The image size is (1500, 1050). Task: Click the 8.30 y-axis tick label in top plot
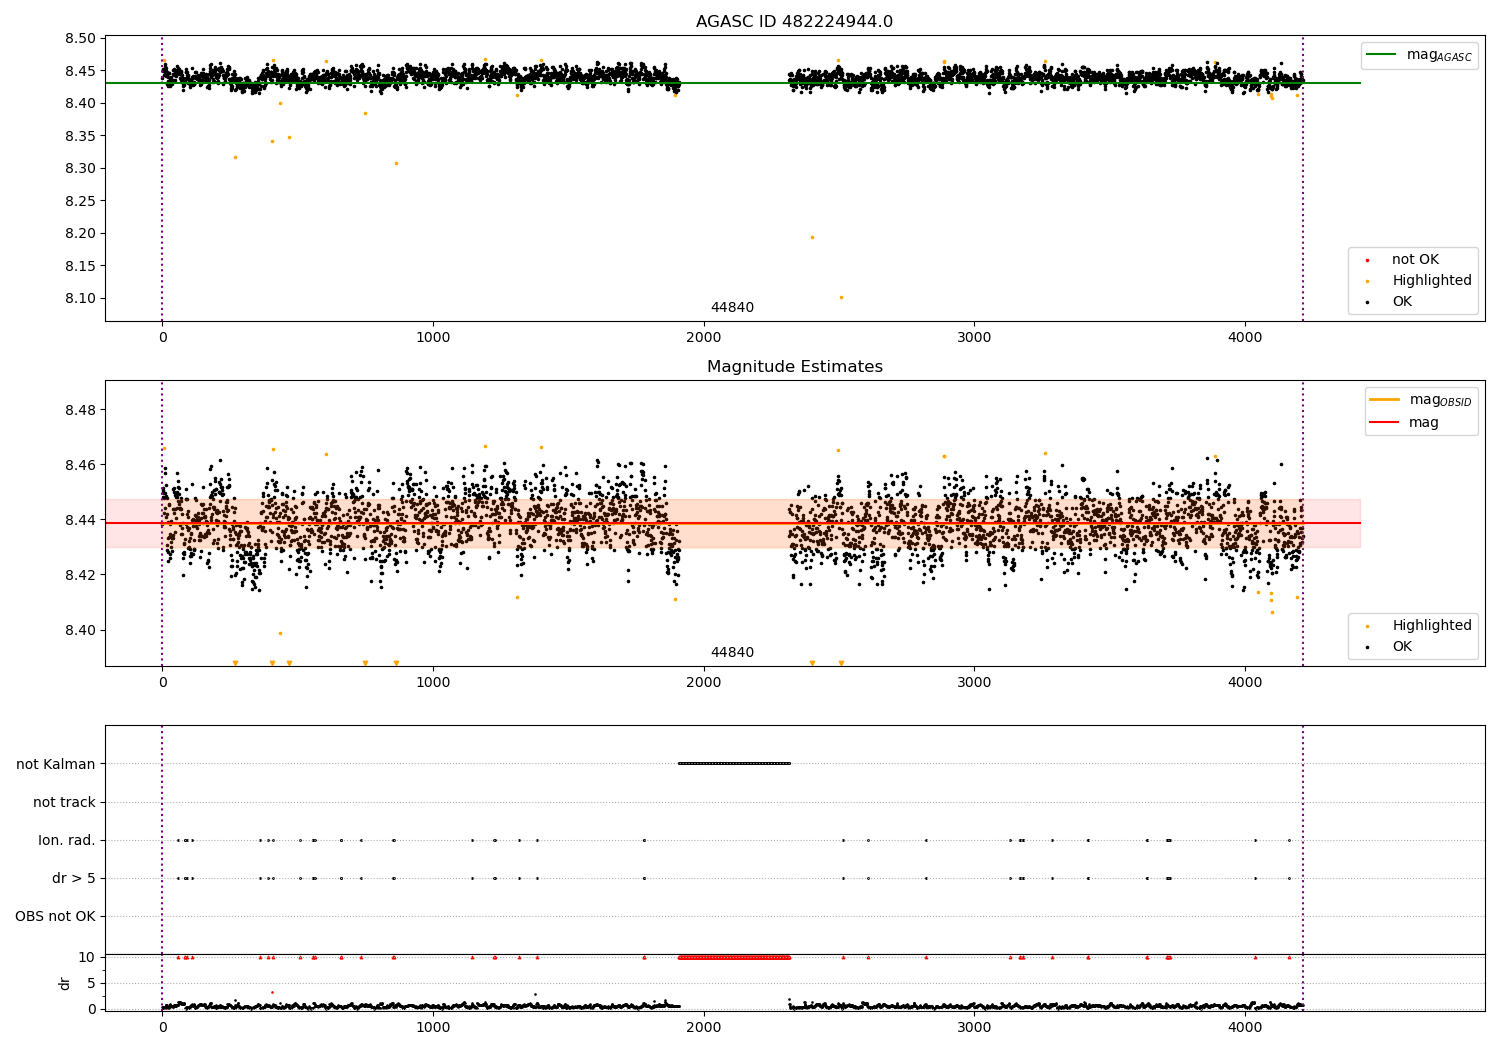pos(81,169)
